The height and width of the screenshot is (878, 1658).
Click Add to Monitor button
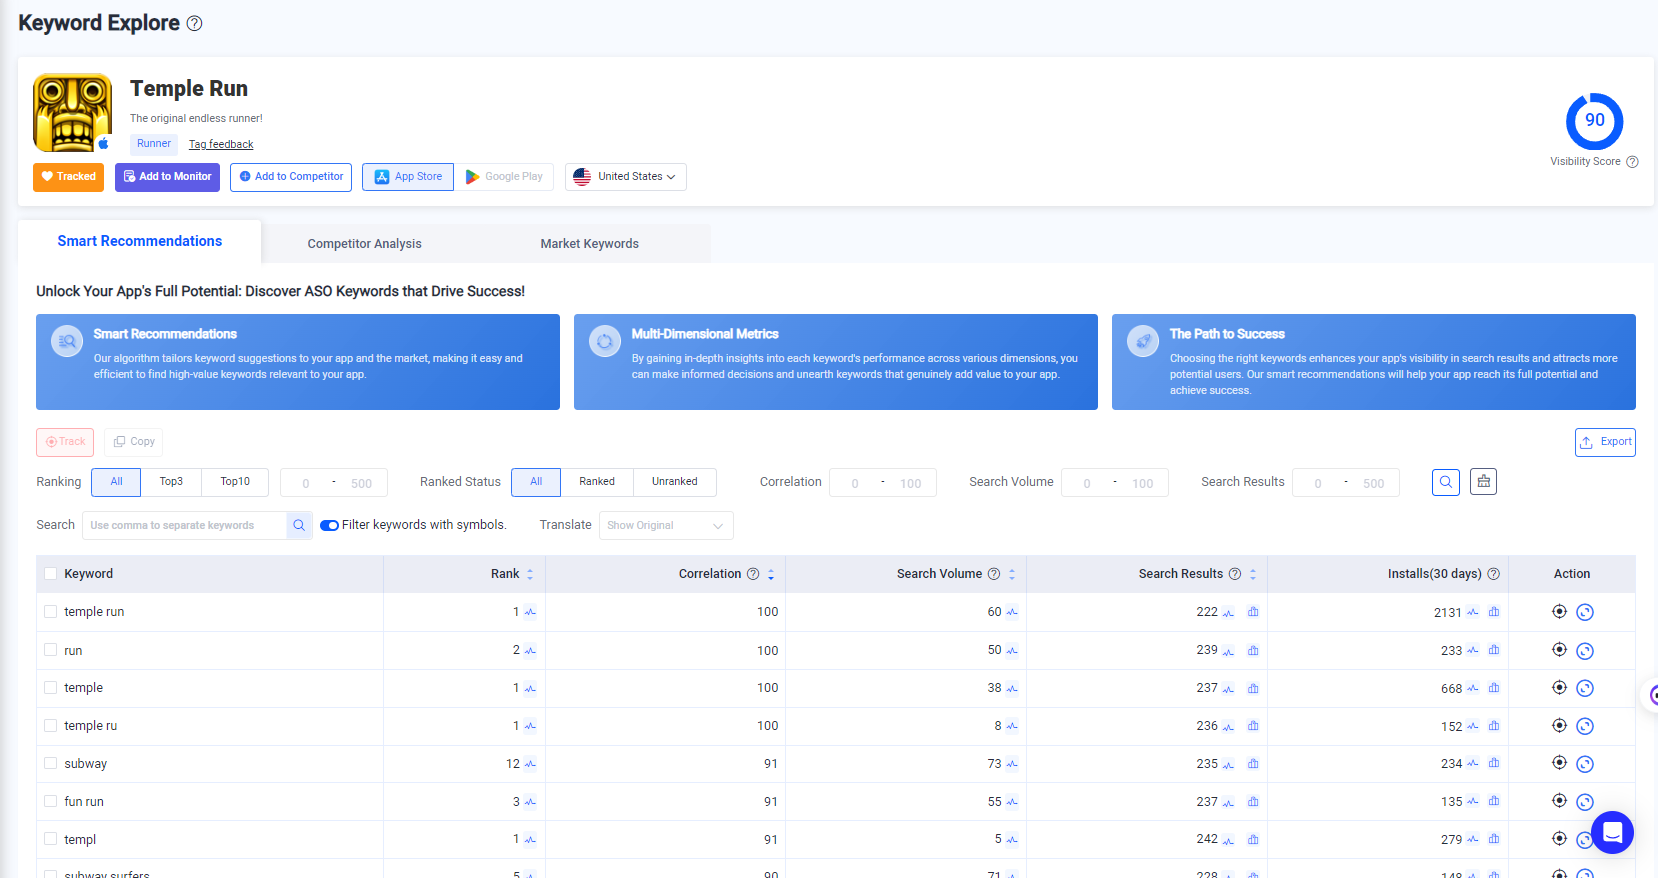click(167, 177)
